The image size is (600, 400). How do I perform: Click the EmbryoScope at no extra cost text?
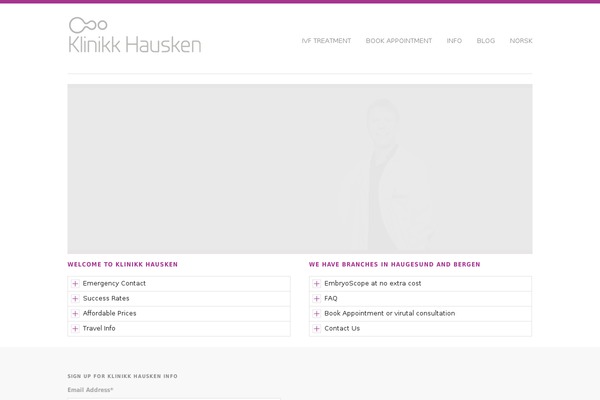click(x=373, y=283)
